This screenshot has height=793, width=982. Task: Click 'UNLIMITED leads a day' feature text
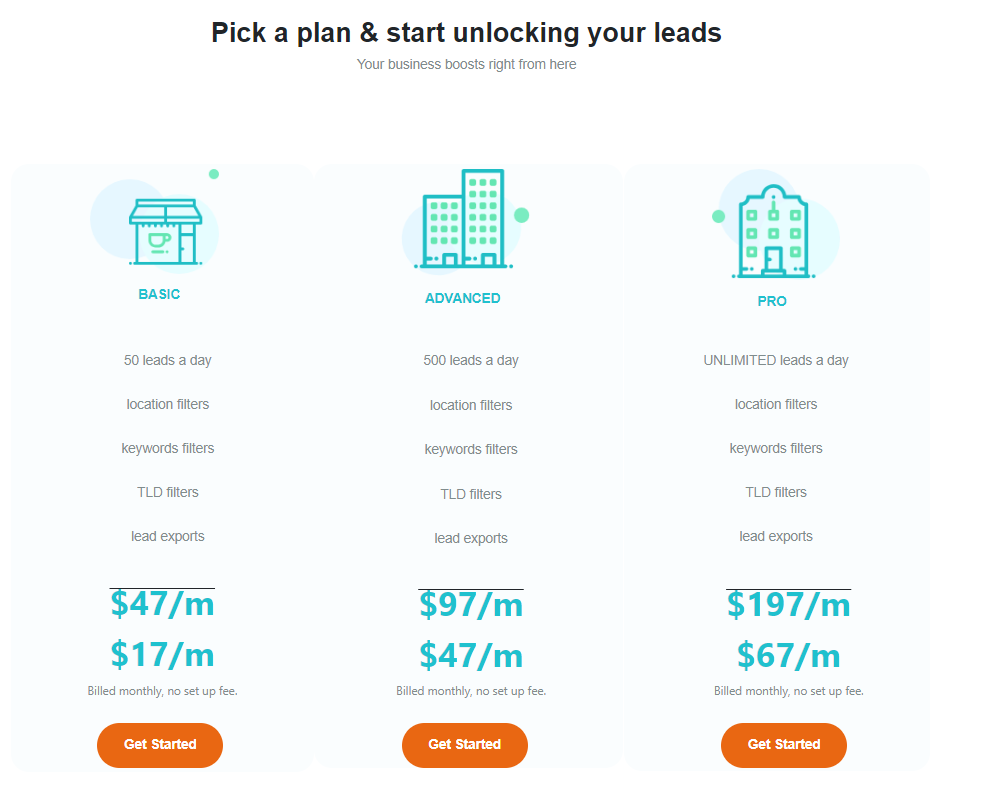(x=776, y=361)
